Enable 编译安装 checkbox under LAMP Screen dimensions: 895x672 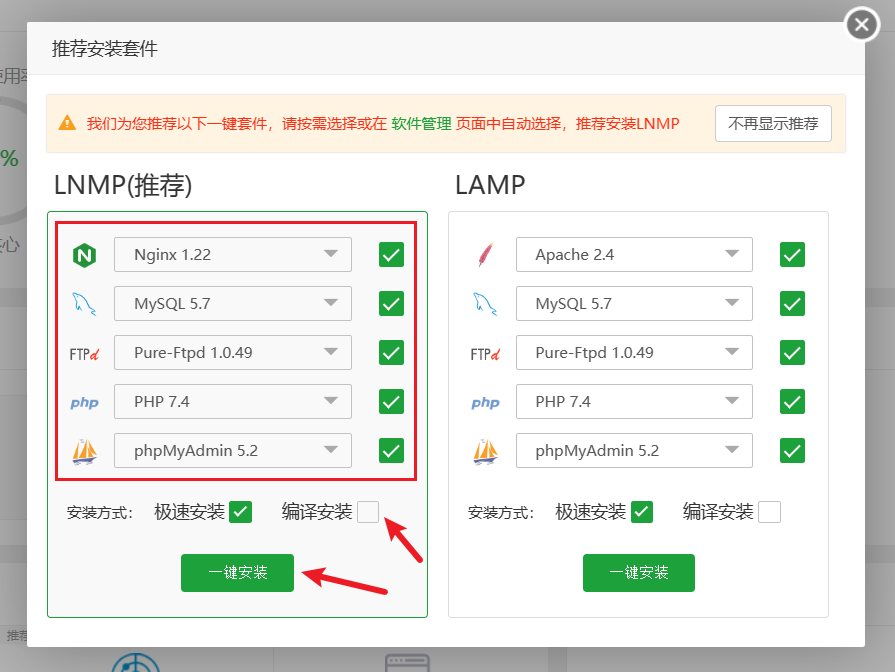coord(769,512)
